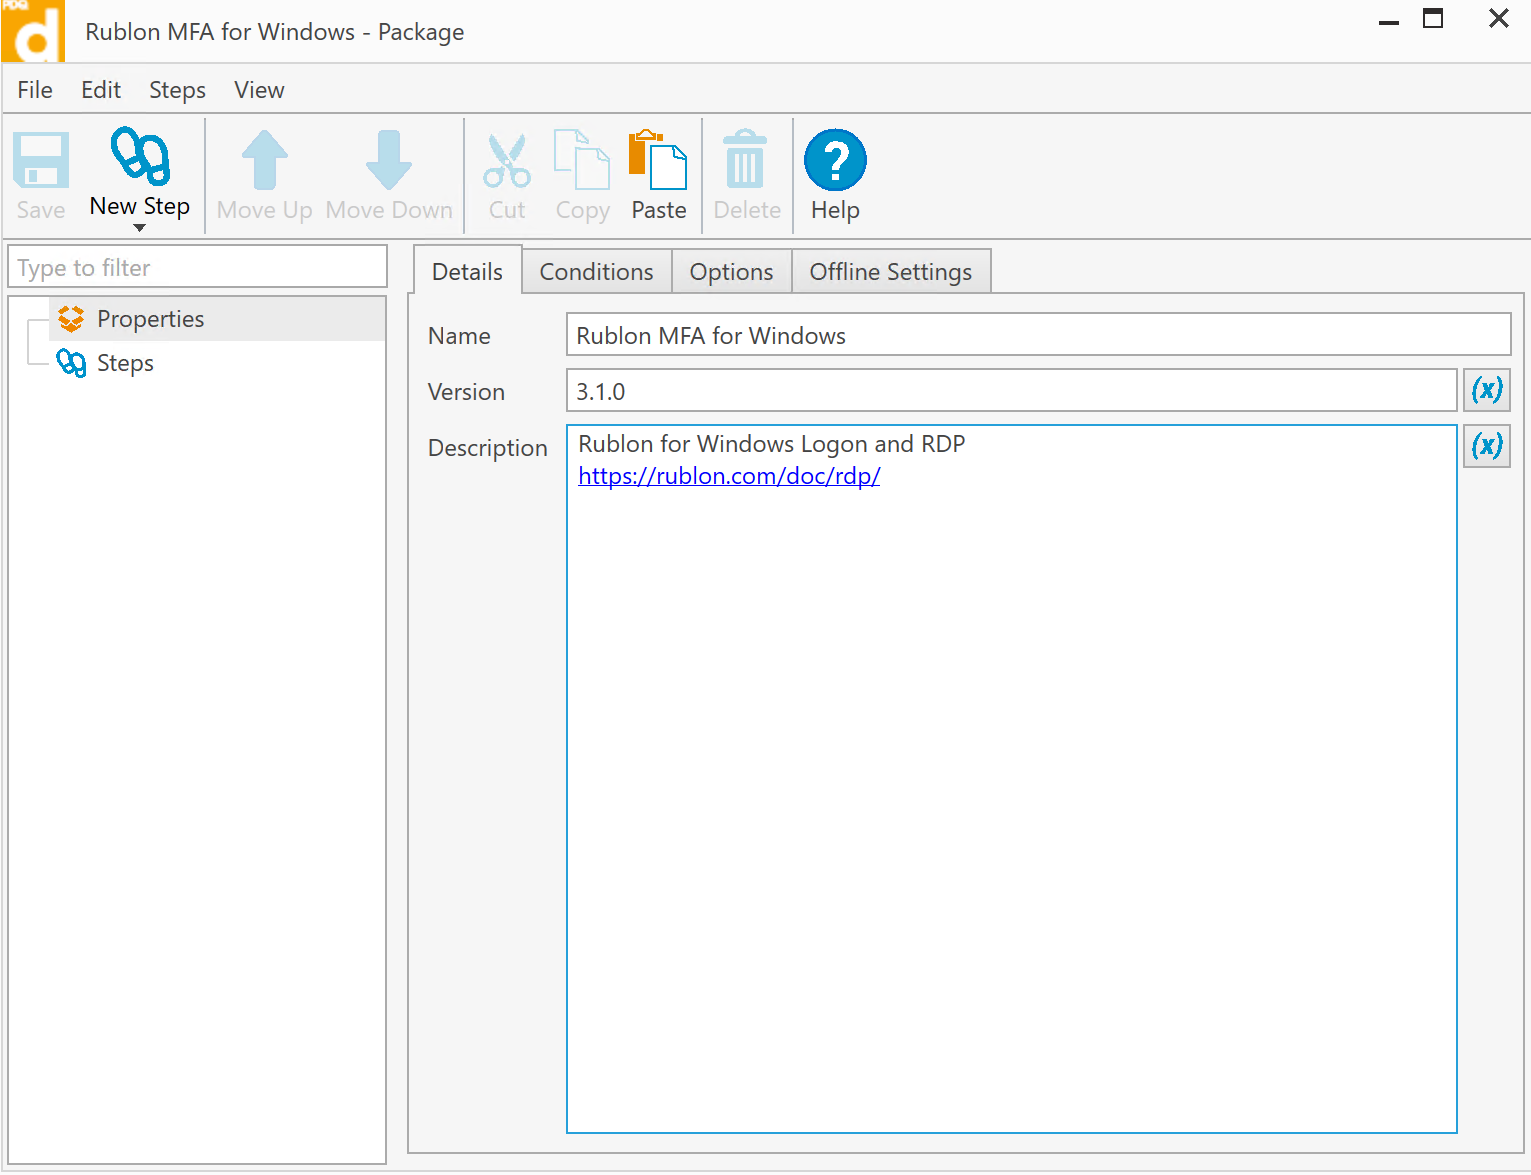Insert variable into the Description field
1531x1175 pixels.
pos(1487,446)
